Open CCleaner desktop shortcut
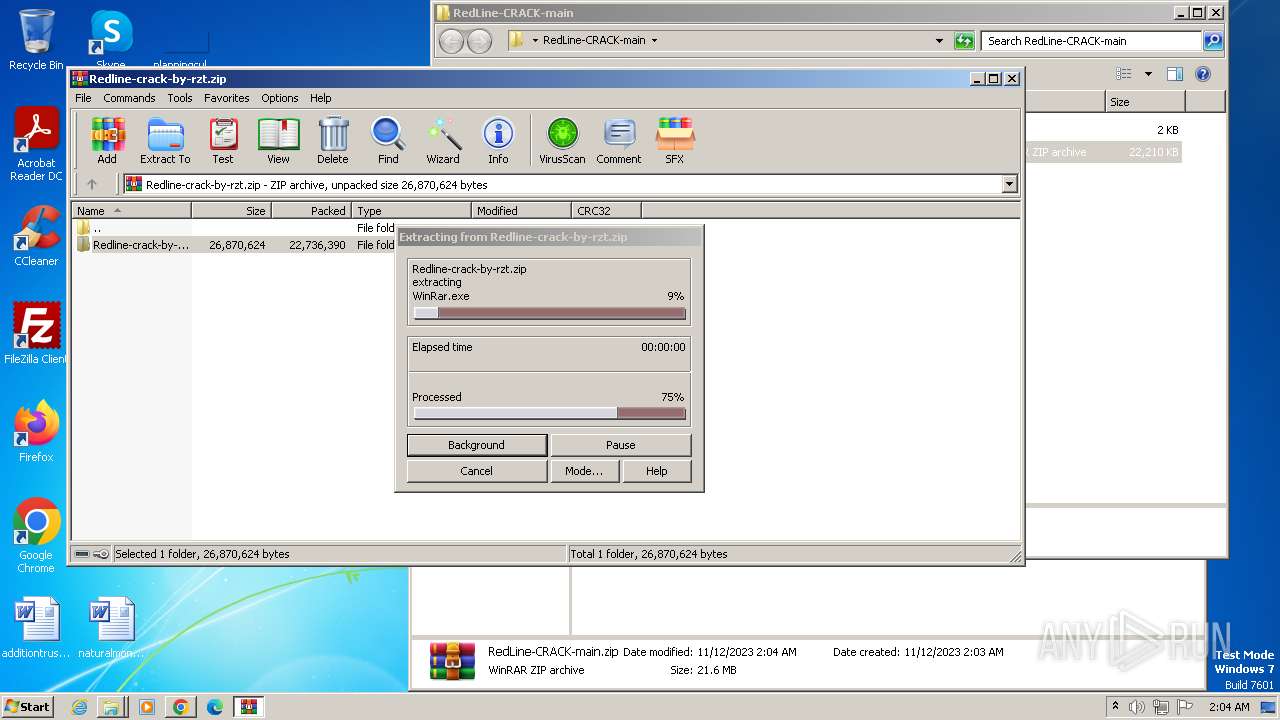1280x720 pixels. click(36, 236)
